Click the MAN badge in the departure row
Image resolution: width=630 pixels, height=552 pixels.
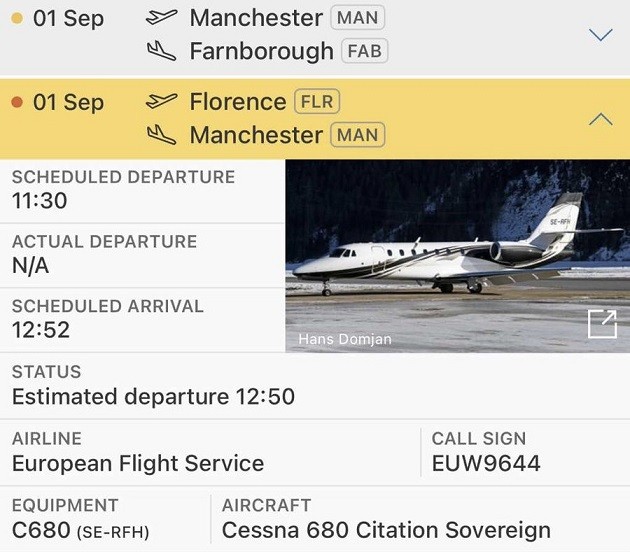357,17
